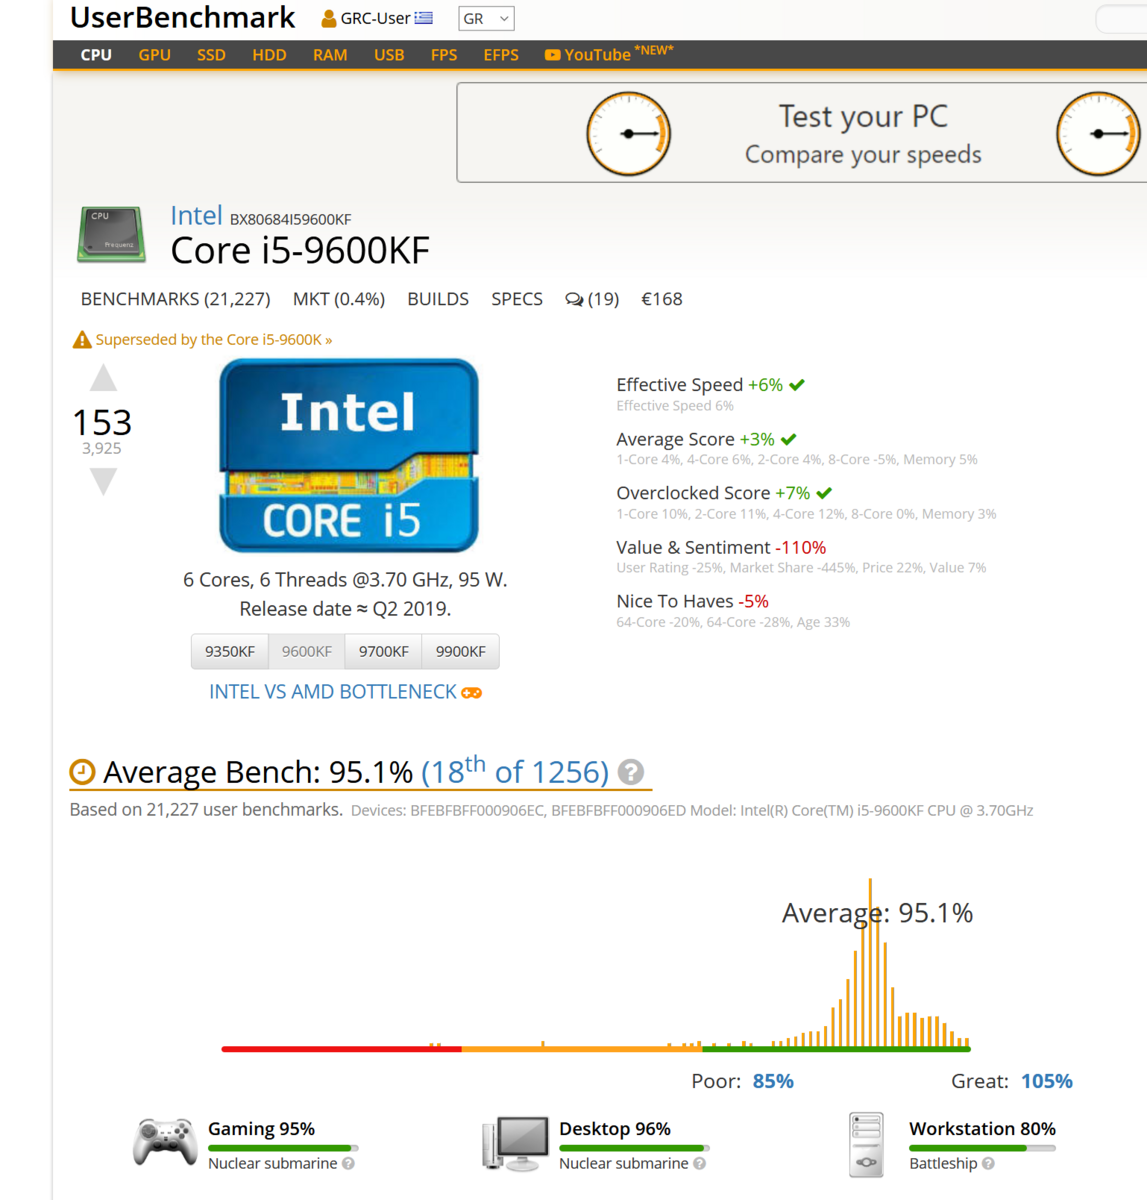The image size is (1147, 1200).
Task: Click the Gaming Nuclear submarine help icon
Action: click(348, 1164)
